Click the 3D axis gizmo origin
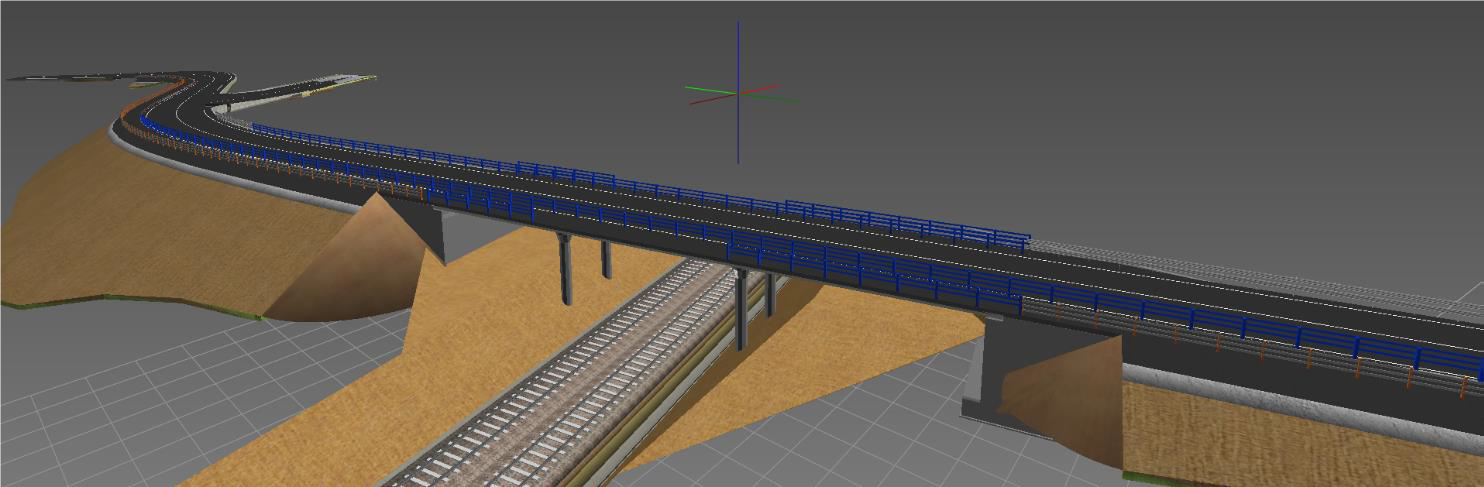Viewport: 1484px width, 487px height. pos(738,93)
